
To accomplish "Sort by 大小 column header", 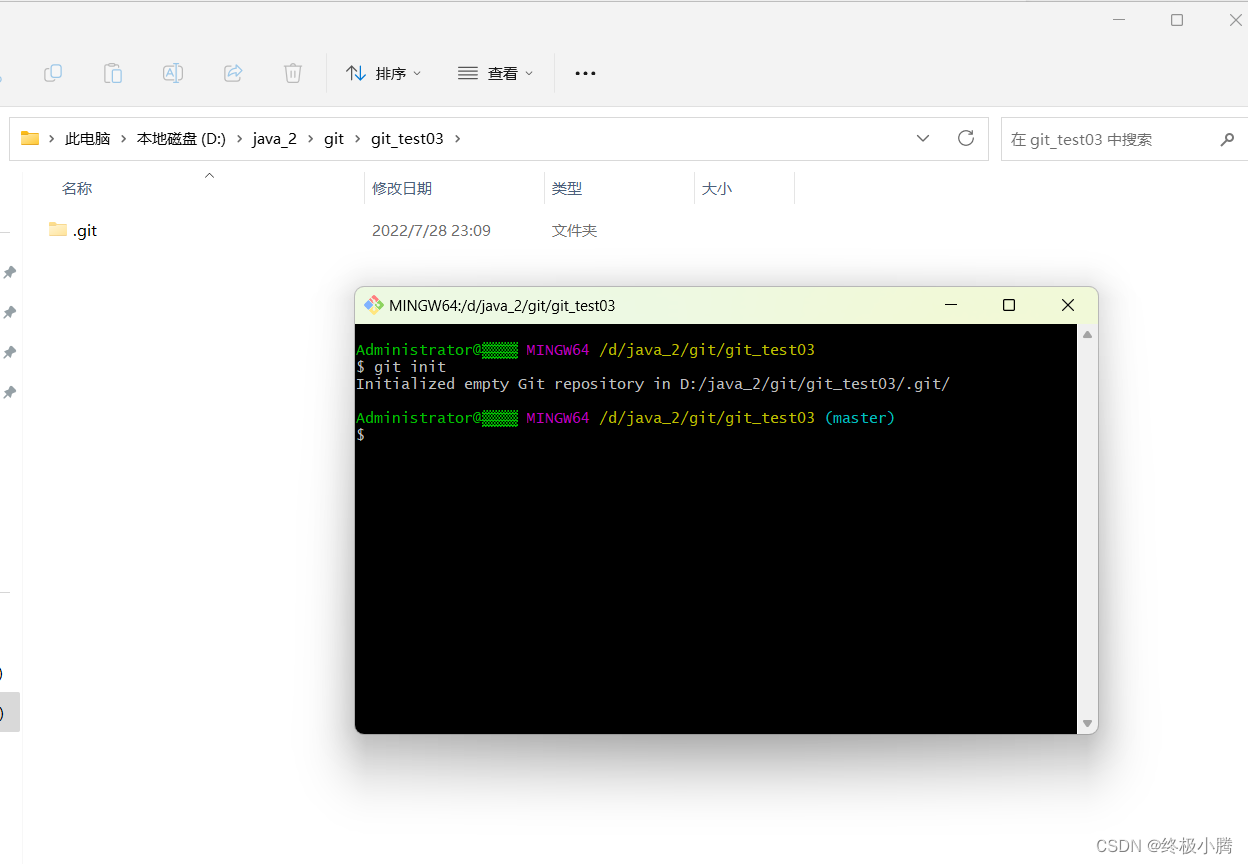I will click(x=717, y=188).
